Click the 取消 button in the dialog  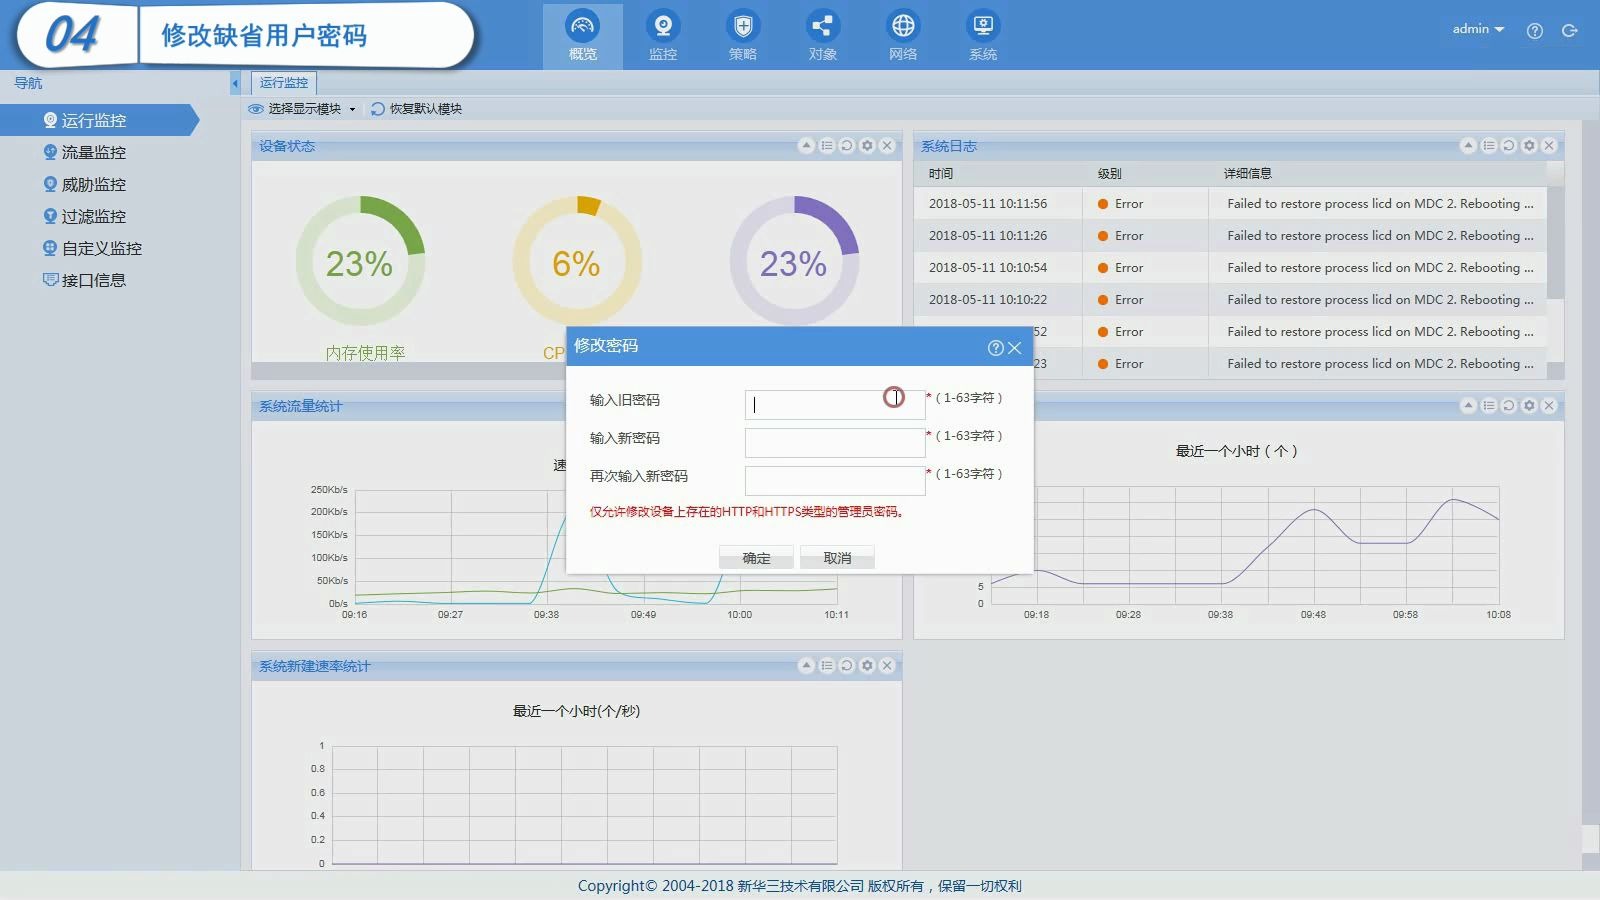tap(837, 558)
